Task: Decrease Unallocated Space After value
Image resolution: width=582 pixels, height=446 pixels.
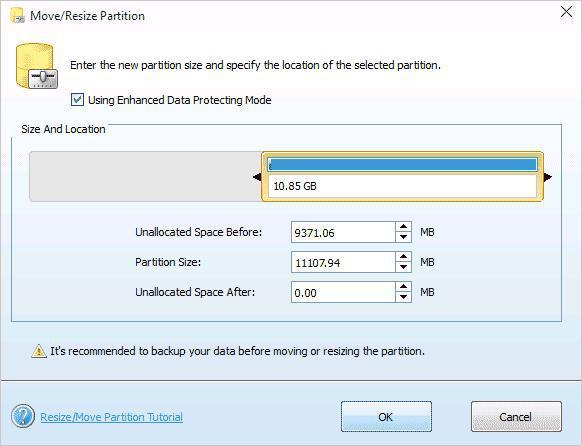Action: [403, 297]
